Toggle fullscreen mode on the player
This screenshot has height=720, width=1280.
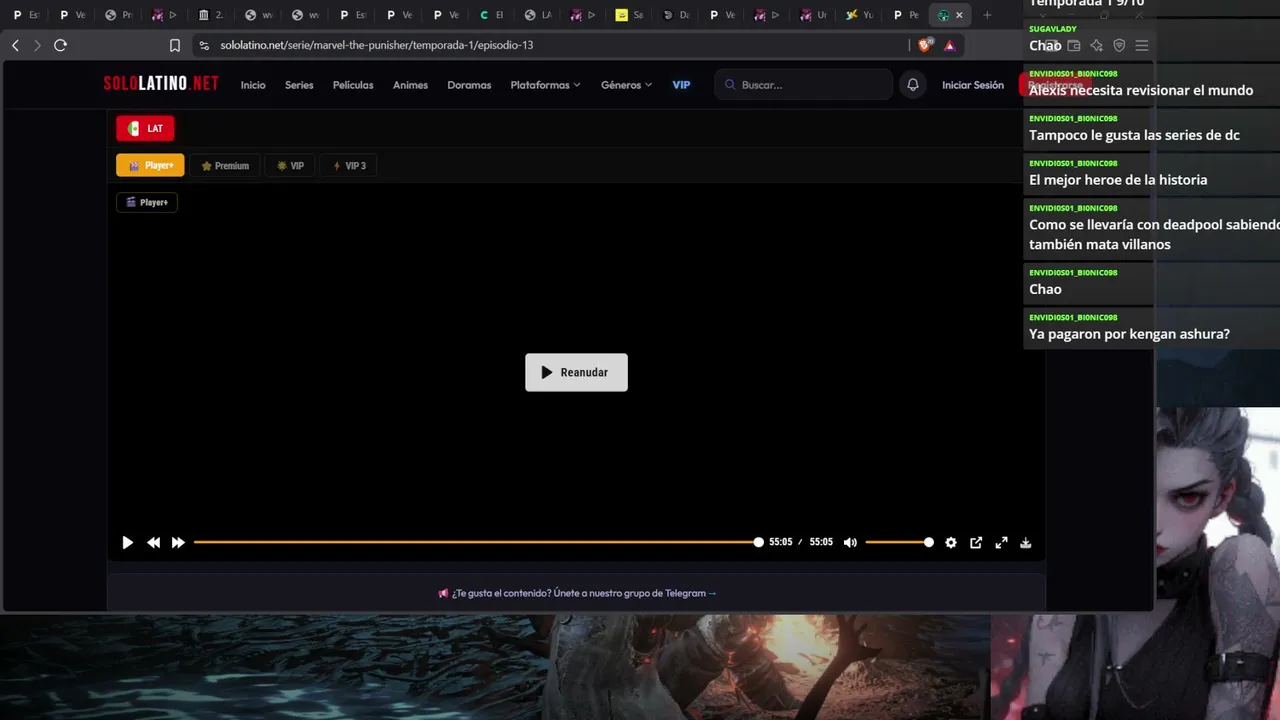click(x=1001, y=542)
